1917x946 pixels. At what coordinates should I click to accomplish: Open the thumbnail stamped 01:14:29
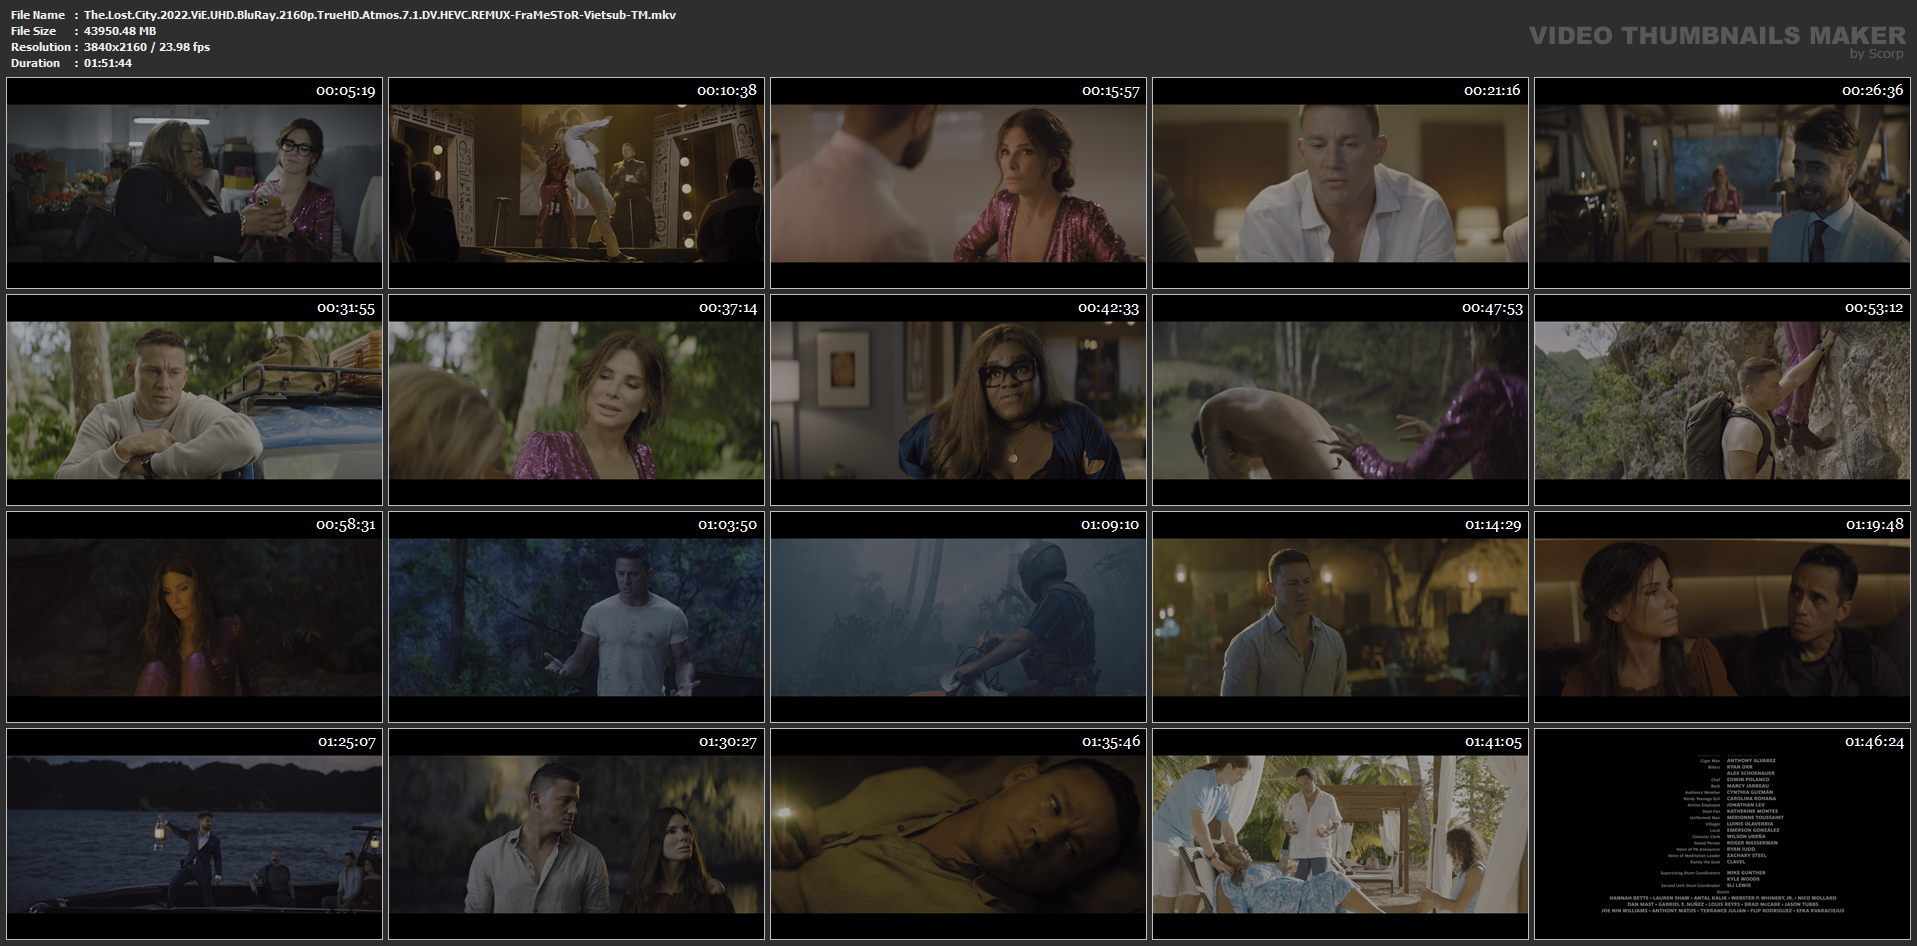coord(1340,617)
